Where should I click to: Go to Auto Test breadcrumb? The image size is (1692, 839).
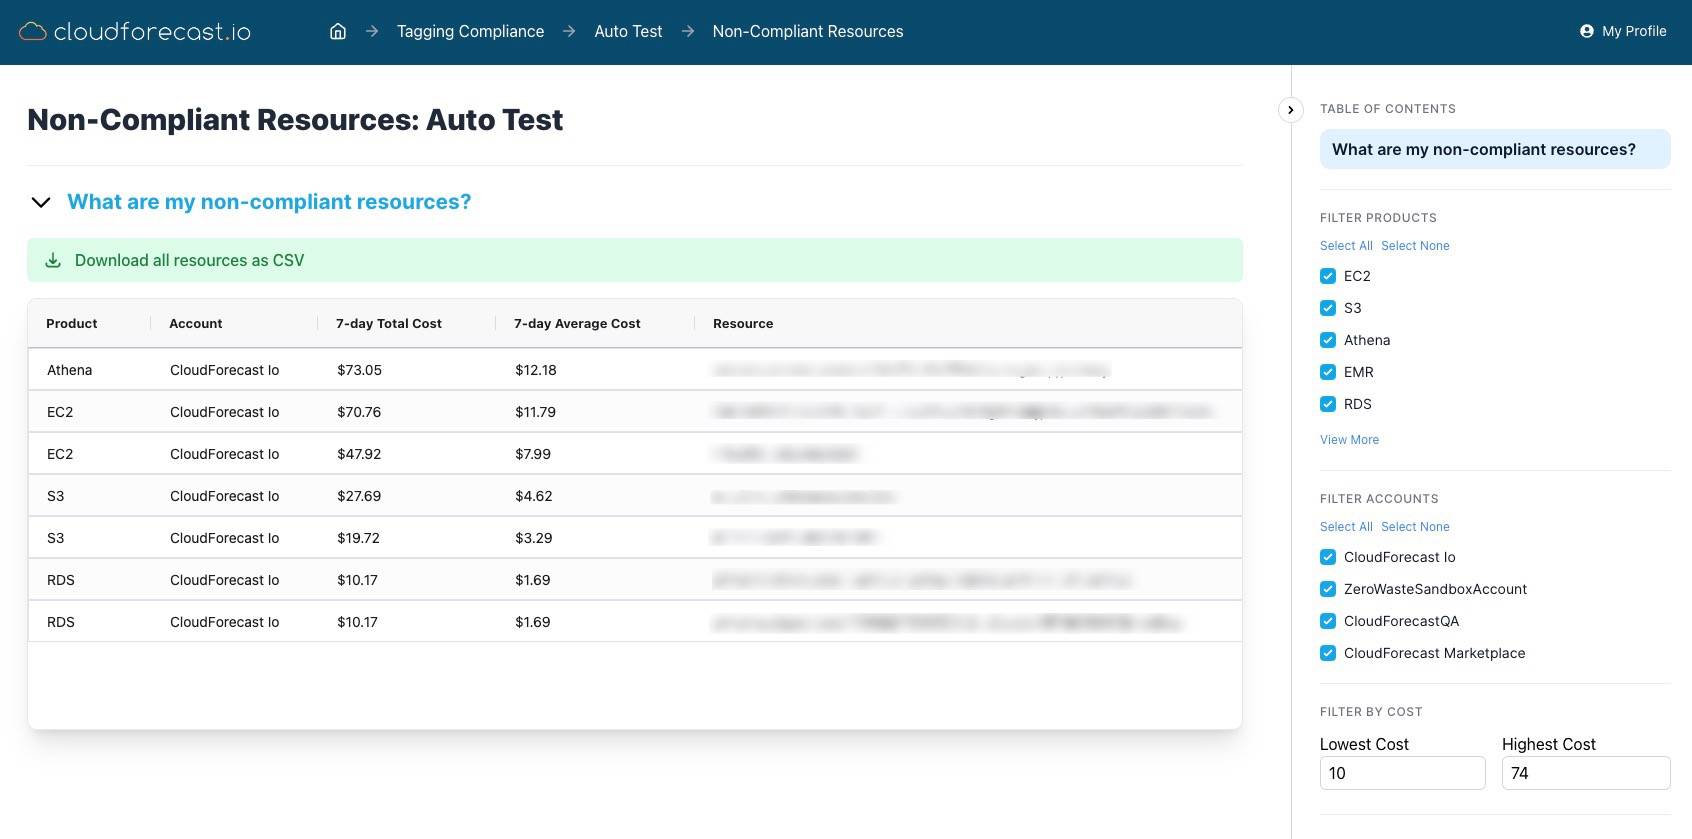[x=628, y=31]
